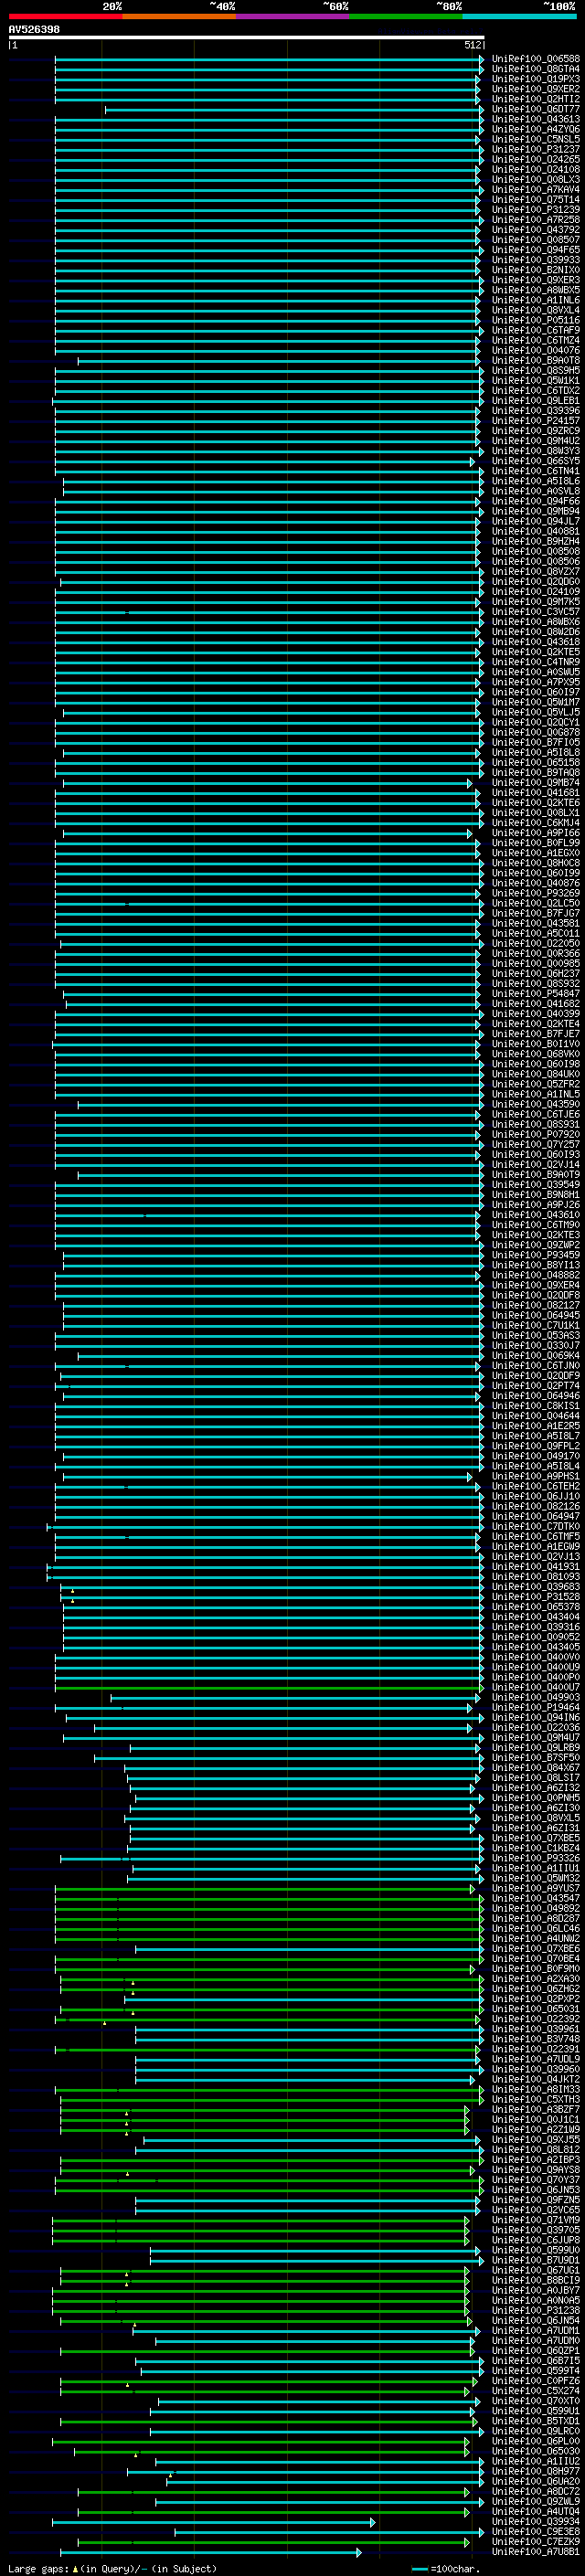Select hit UniRef100_O82126
Image resolution: width=585 pixels, height=2576 pixels.
pyautogui.click(x=535, y=1506)
